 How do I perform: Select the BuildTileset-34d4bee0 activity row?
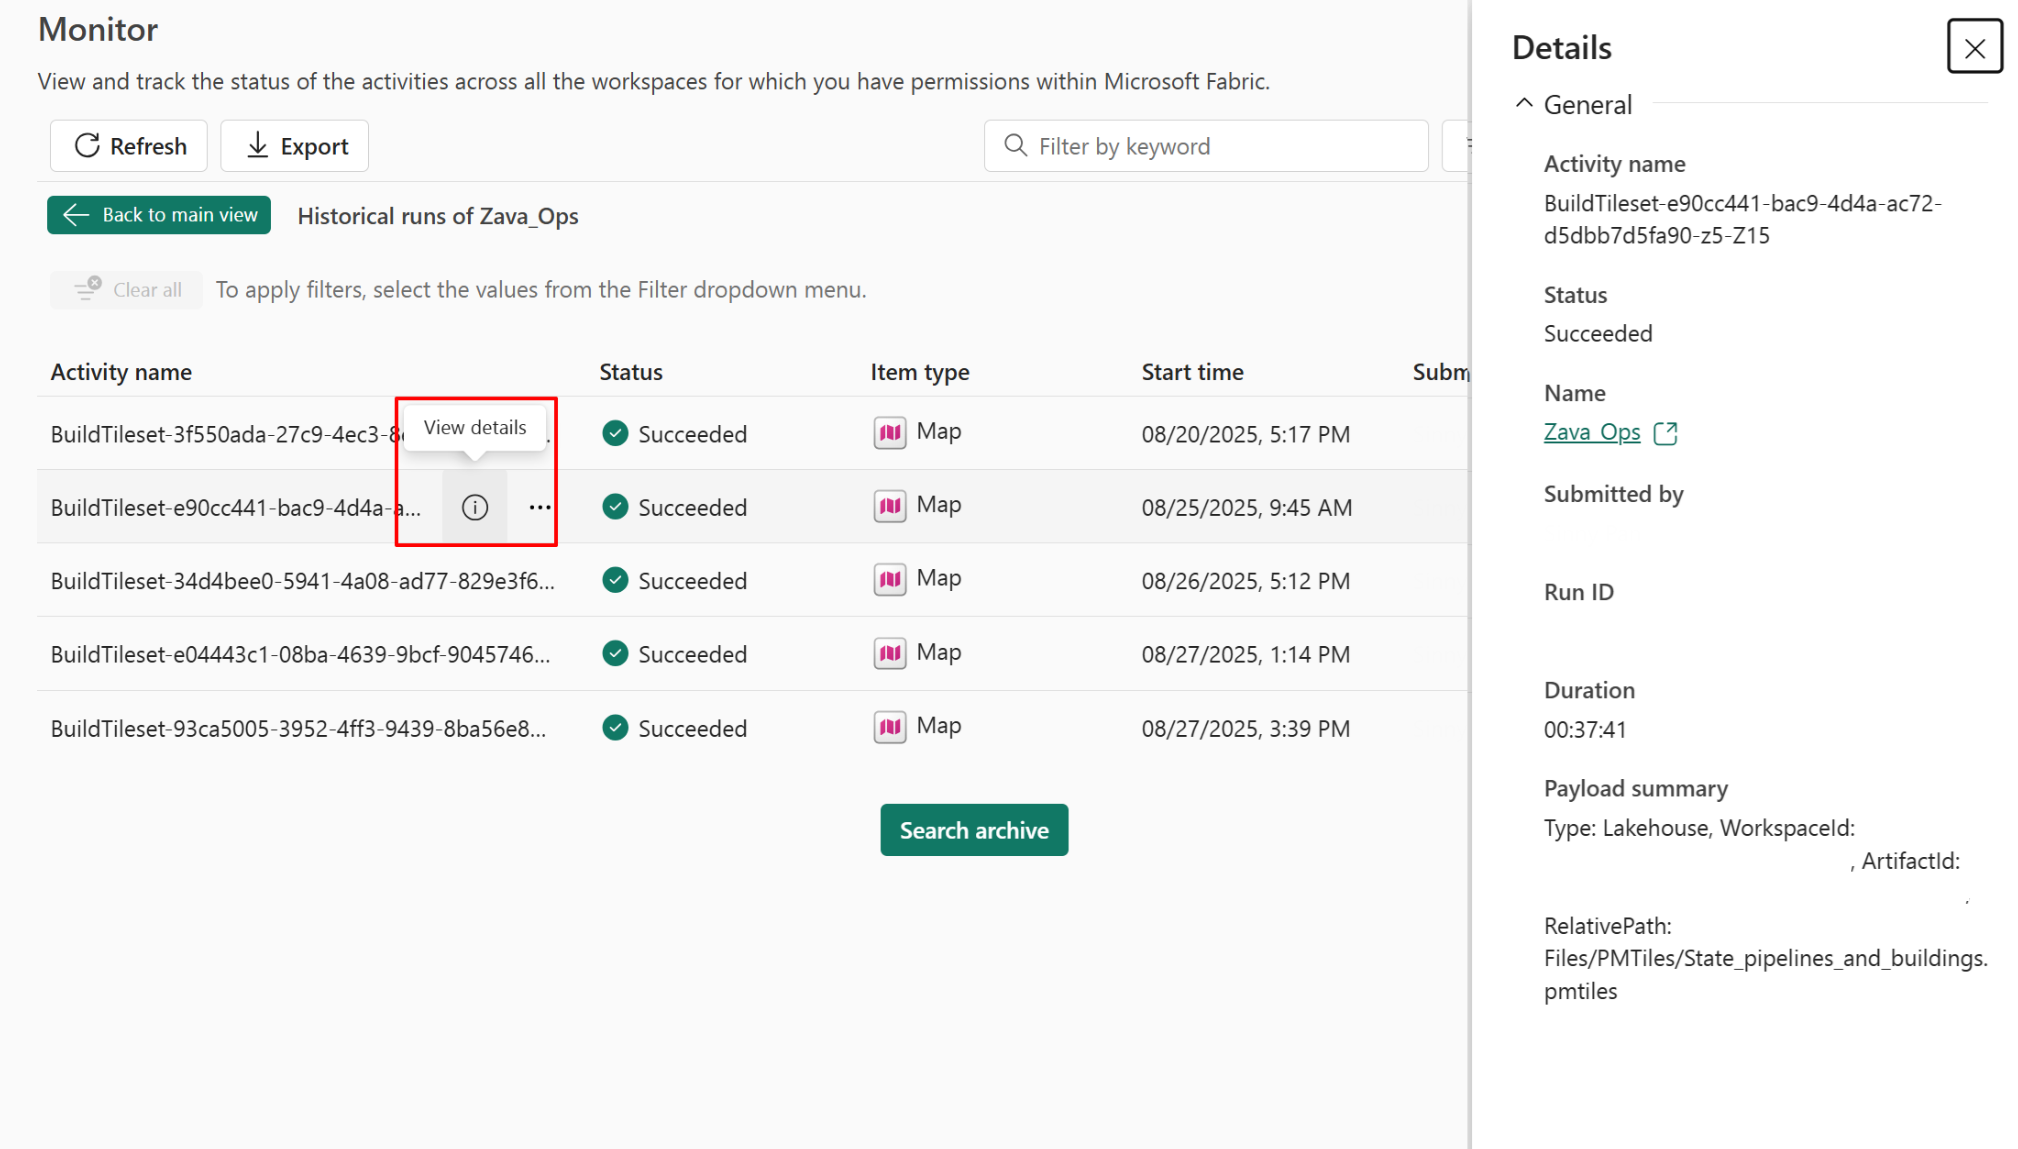click(x=302, y=581)
